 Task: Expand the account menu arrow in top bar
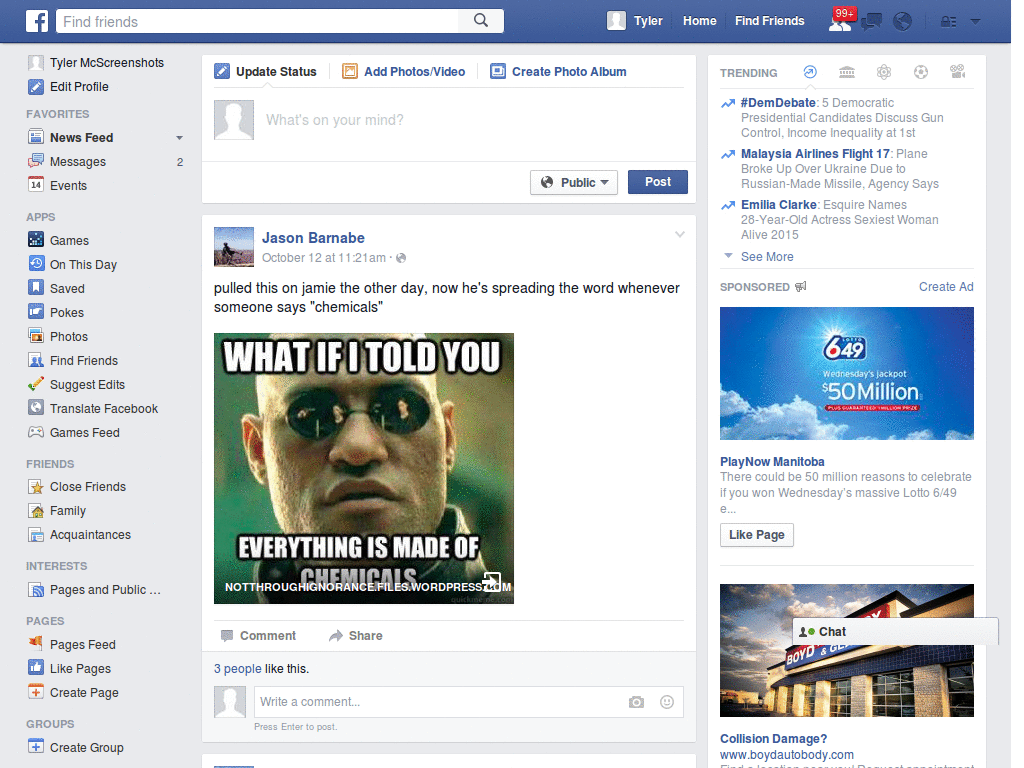coord(976,22)
